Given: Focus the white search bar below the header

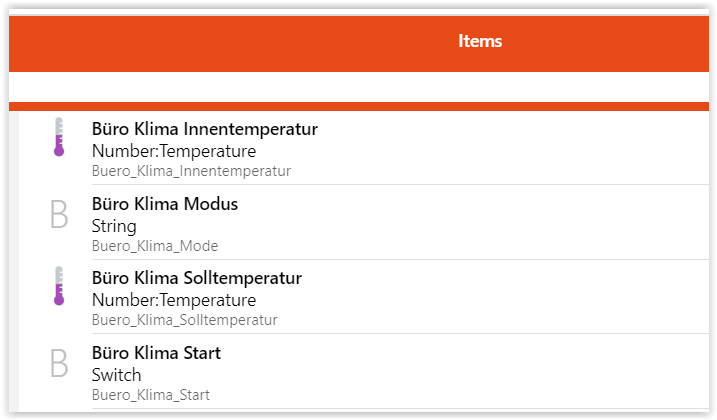Looking at the screenshot, I should [358, 87].
